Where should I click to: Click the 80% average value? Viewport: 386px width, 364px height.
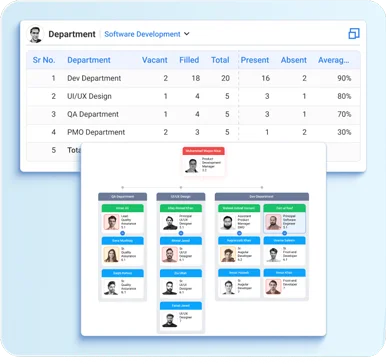point(344,96)
